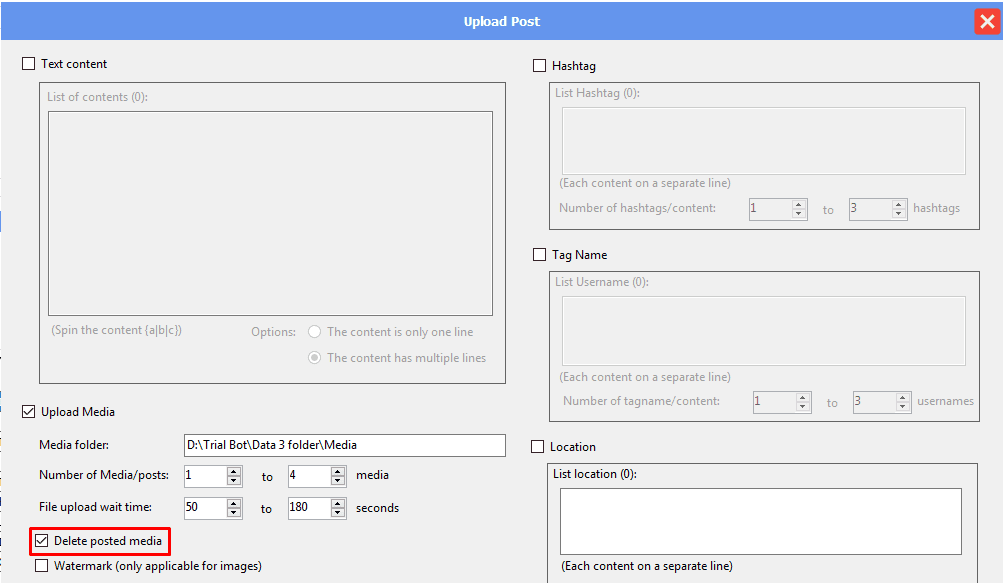
Task: Click the List location text box
Action: tap(760, 521)
